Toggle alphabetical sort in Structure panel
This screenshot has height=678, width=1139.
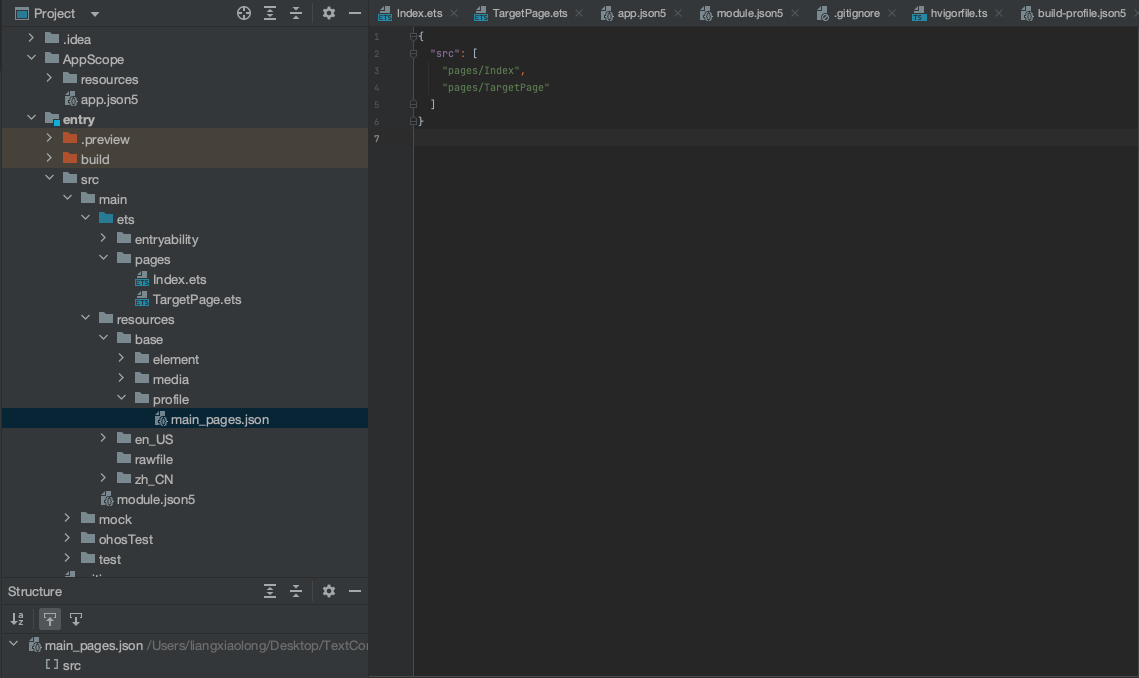17,619
